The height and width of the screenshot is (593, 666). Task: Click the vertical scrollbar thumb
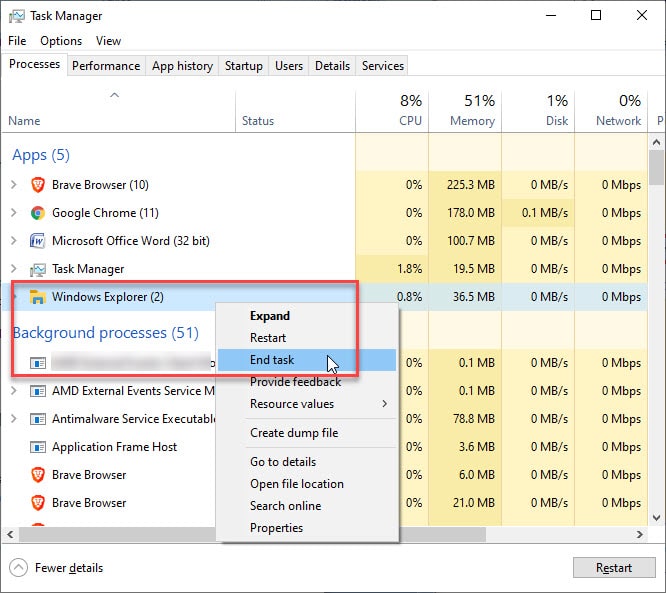click(656, 167)
